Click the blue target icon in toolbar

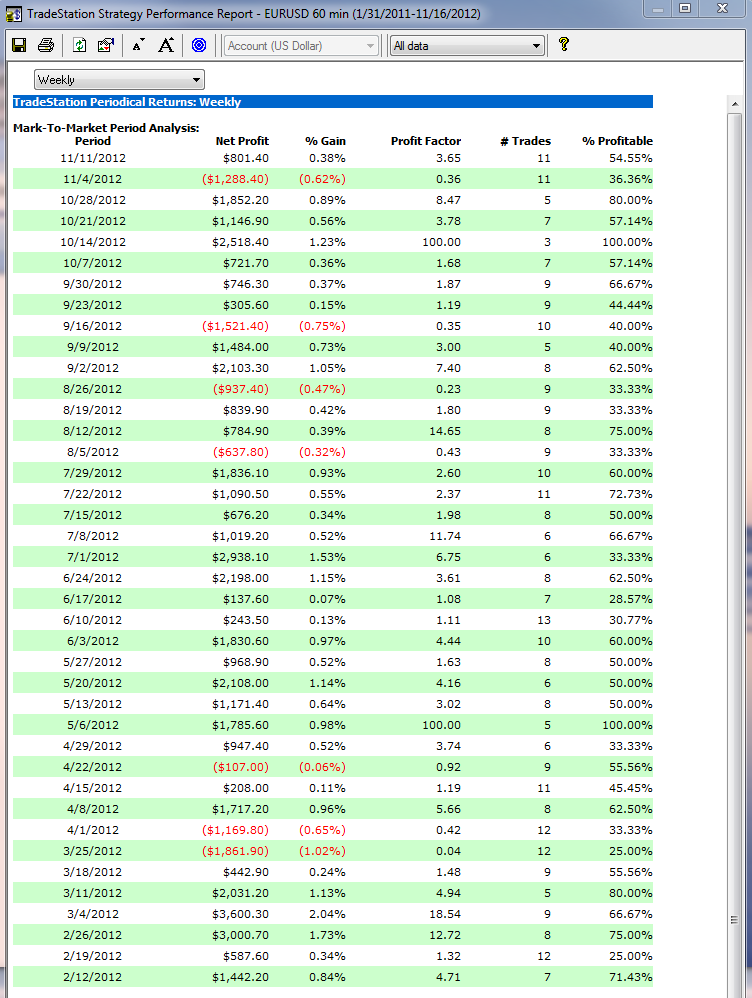[x=198, y=45]
